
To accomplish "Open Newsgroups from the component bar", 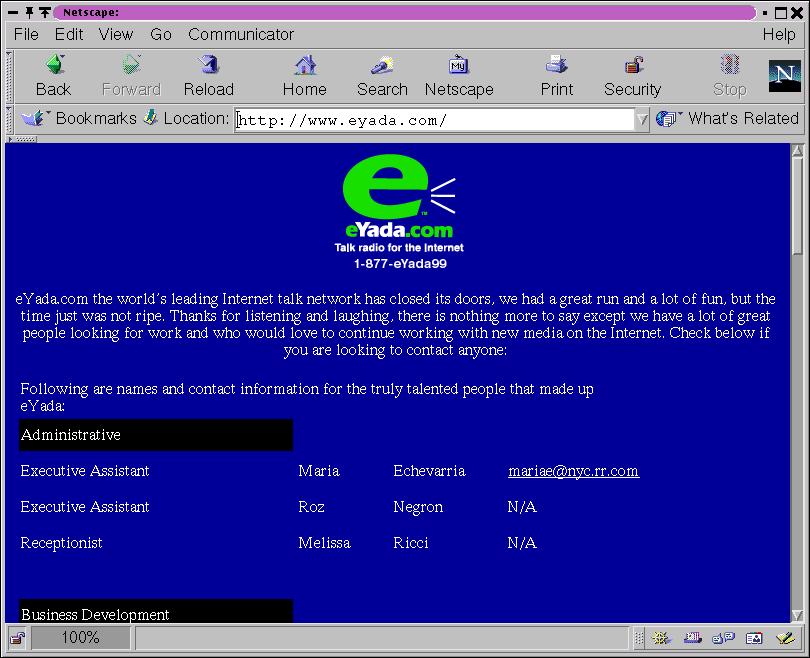I will [x=723, y=638].
